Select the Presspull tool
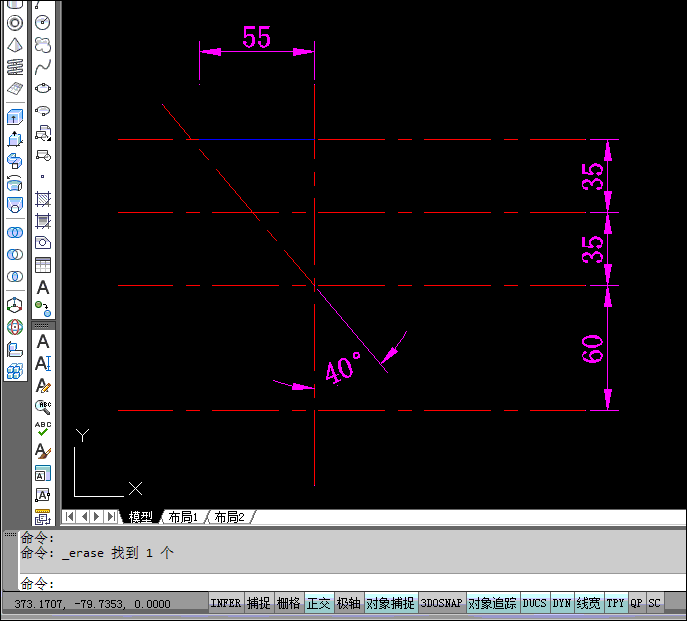The height and width of the screenshot is (621, 687). coord(15,139)
